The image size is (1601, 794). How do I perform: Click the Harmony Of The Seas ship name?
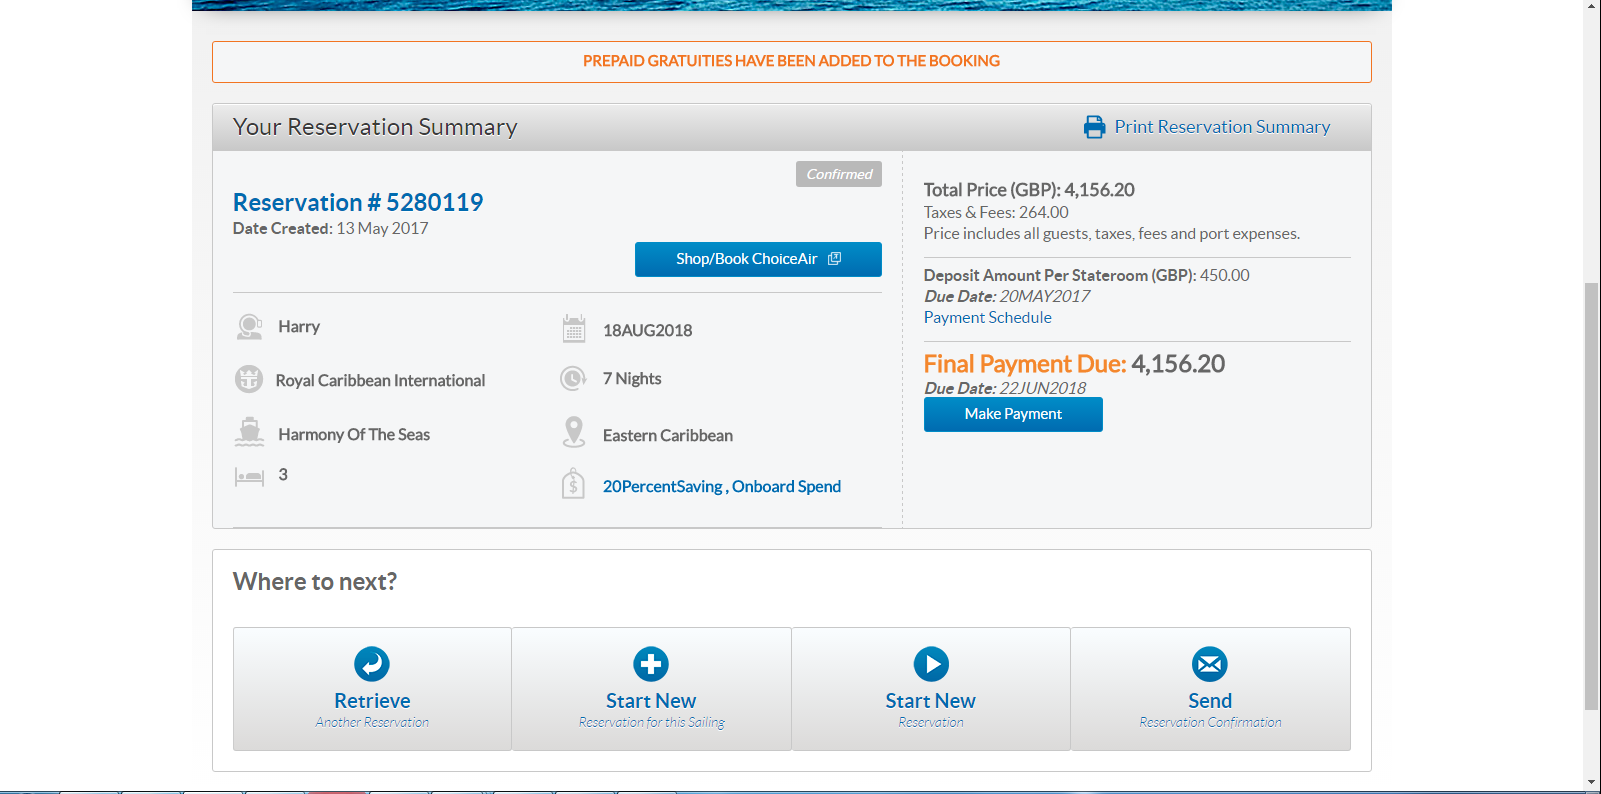(x=354, y=435)
